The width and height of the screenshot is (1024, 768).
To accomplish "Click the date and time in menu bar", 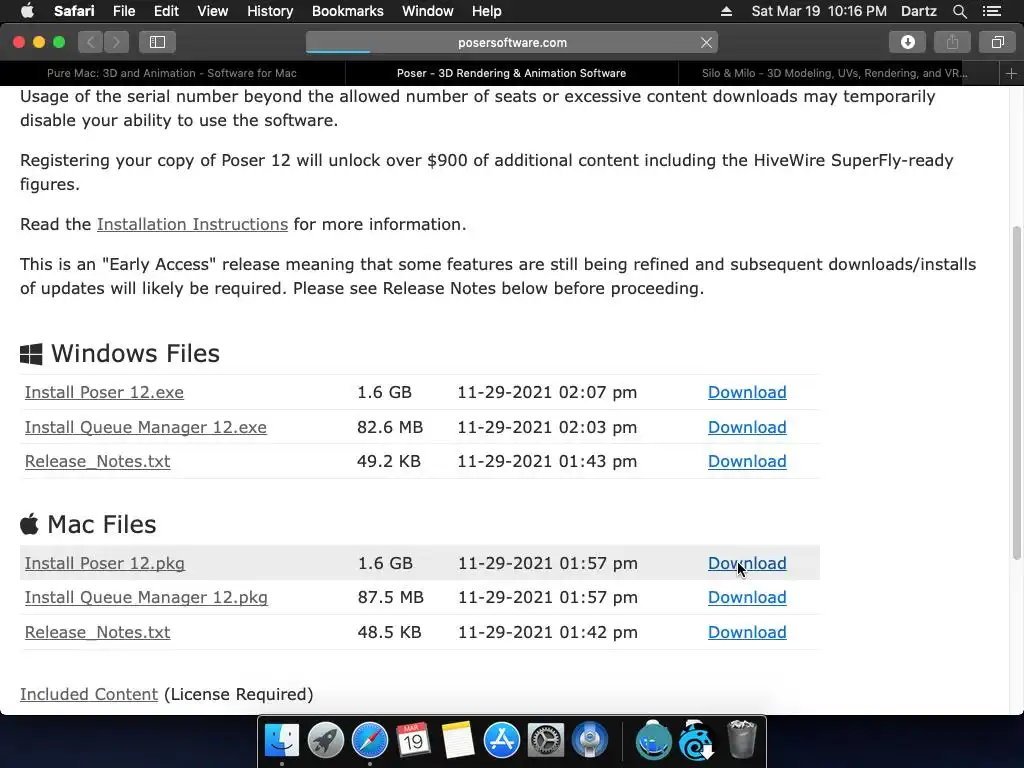I will (819, 11).
